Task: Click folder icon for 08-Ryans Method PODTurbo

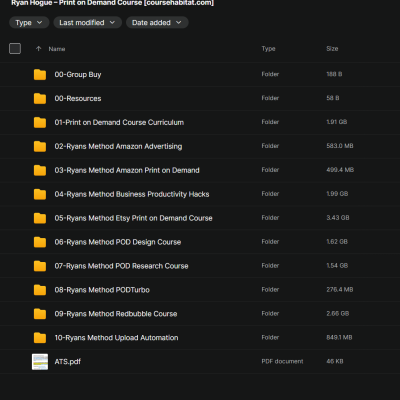Action: (x=40, y=290)
